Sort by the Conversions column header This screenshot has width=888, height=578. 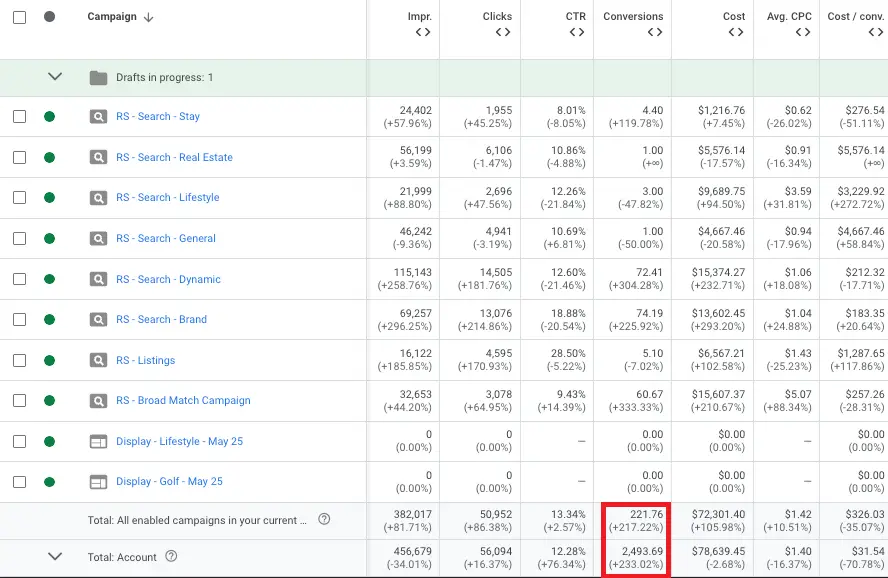(633, 16)
